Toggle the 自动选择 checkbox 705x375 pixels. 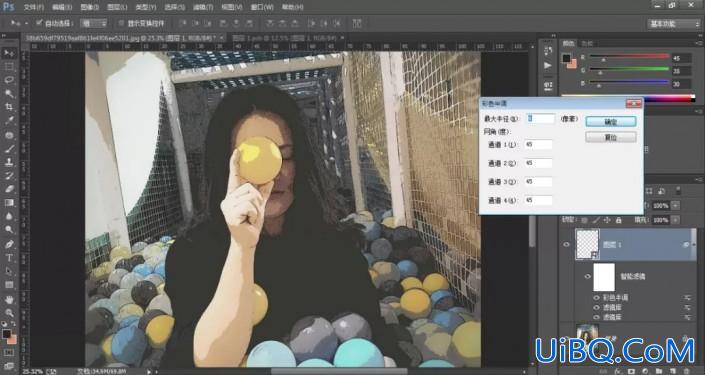tap(39, 22)
